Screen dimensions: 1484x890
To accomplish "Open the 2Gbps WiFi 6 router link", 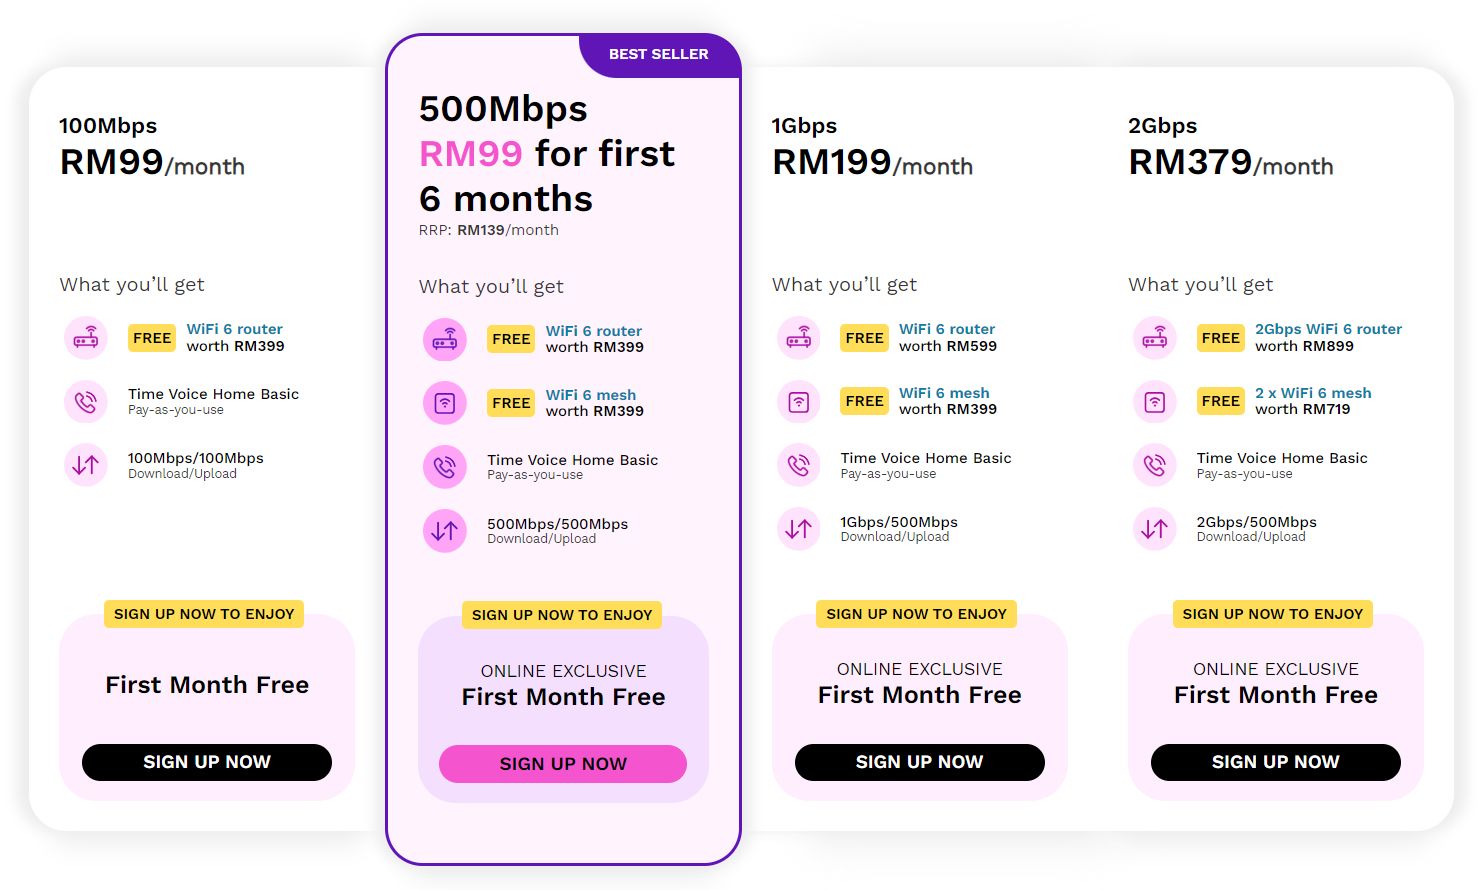I will (1328, 328).
